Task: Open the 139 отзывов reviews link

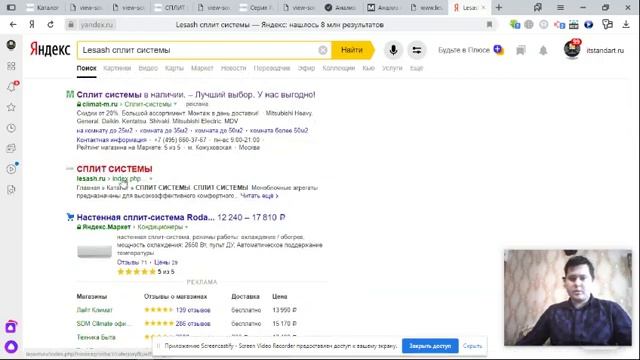Action: click(193, 310)
